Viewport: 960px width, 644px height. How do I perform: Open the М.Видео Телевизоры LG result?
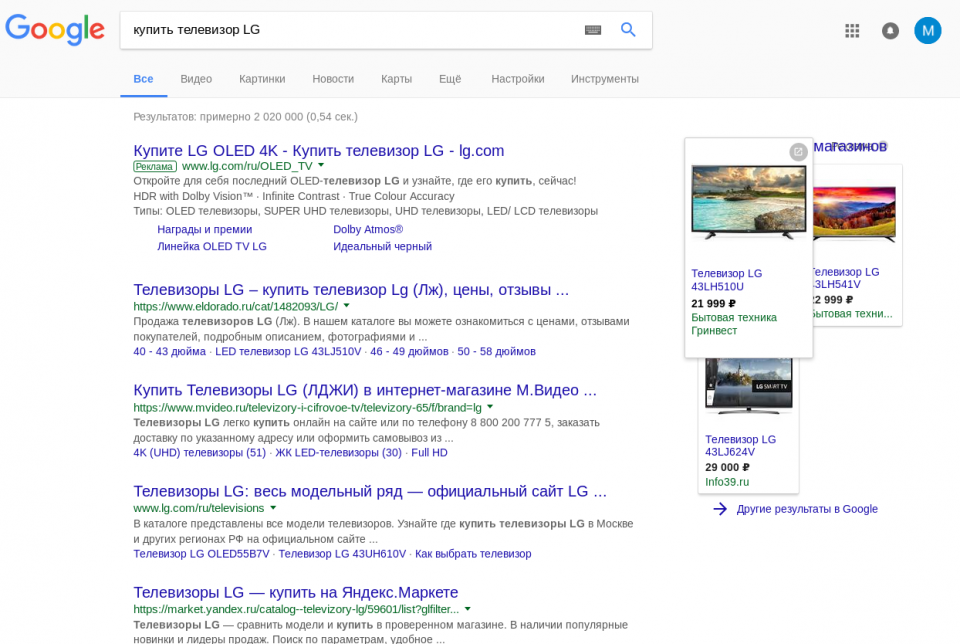(365, 390)
